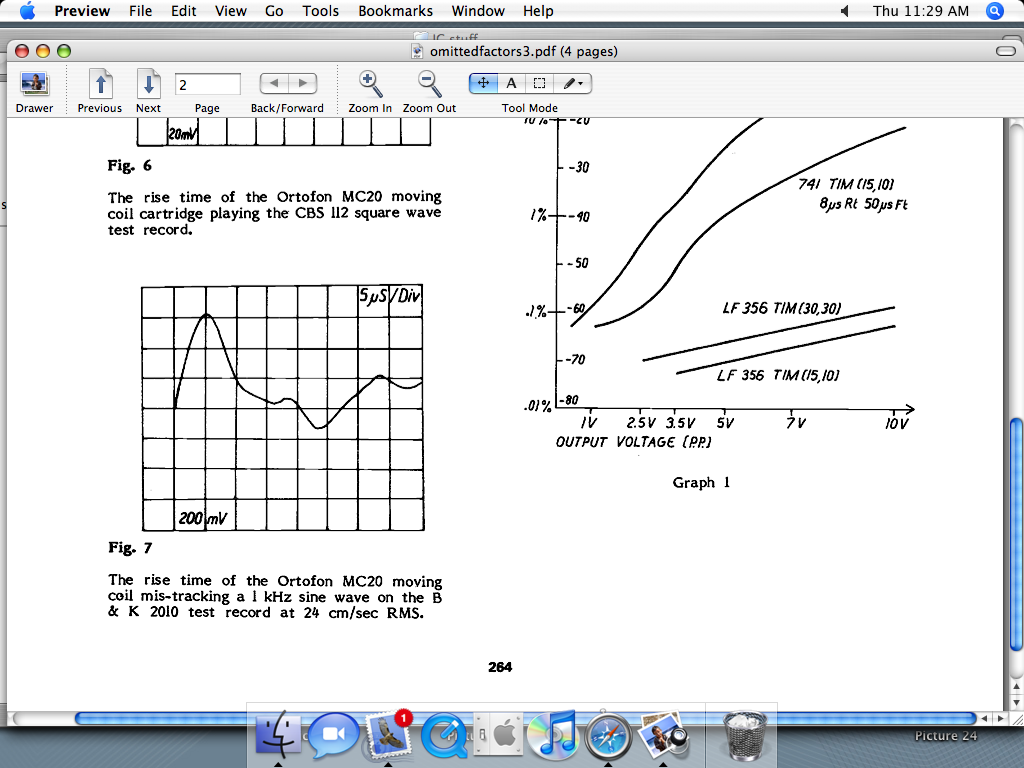The height and width of the screenshot is (768, 1024).
Task: Click the scroll up arrow
Action: click(1016, 687)
